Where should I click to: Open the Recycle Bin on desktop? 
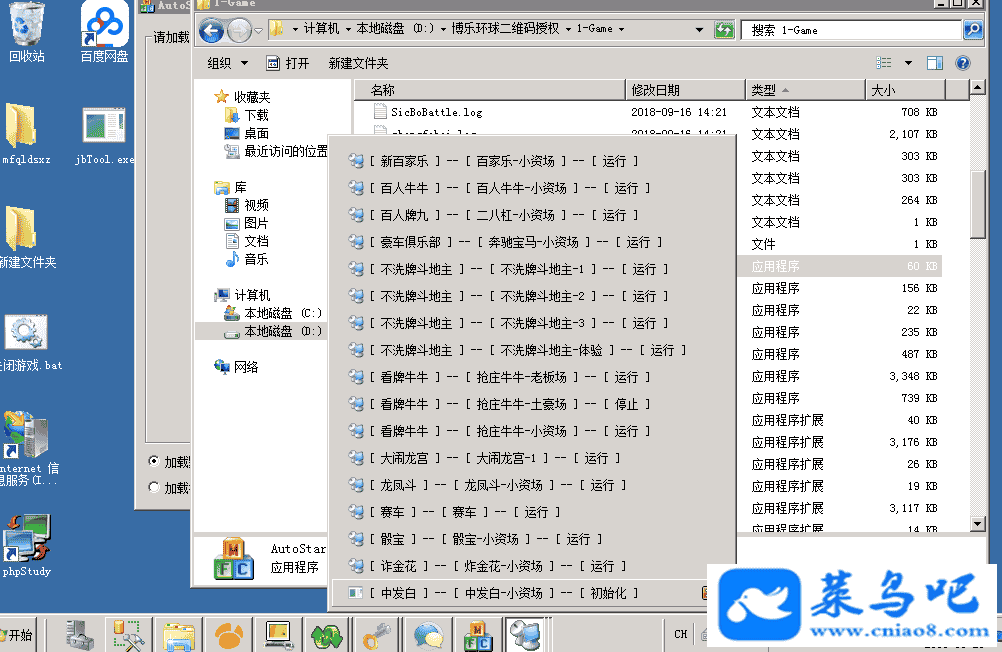(27, 30)
